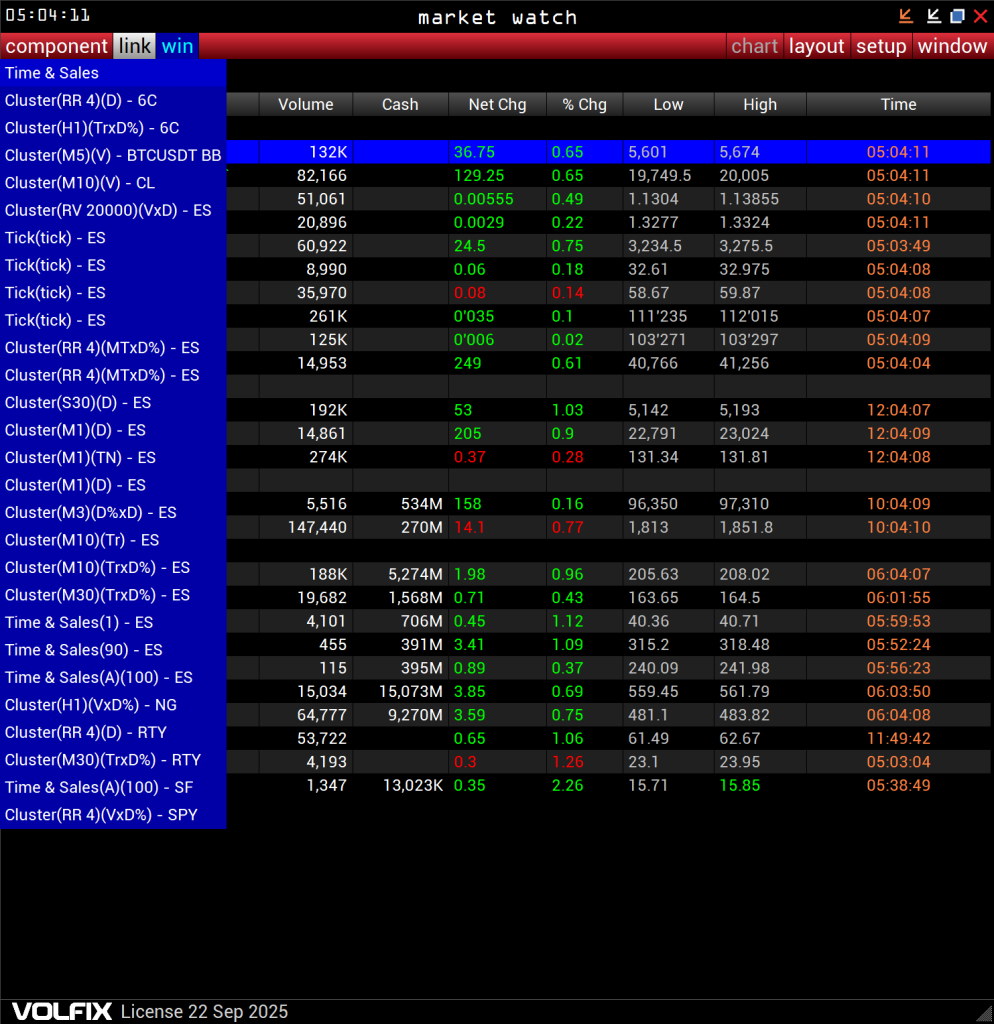This screenshot has height=1024, width=994.
Task: Click the 15,073M cash cell
Action: coord(400,692)
